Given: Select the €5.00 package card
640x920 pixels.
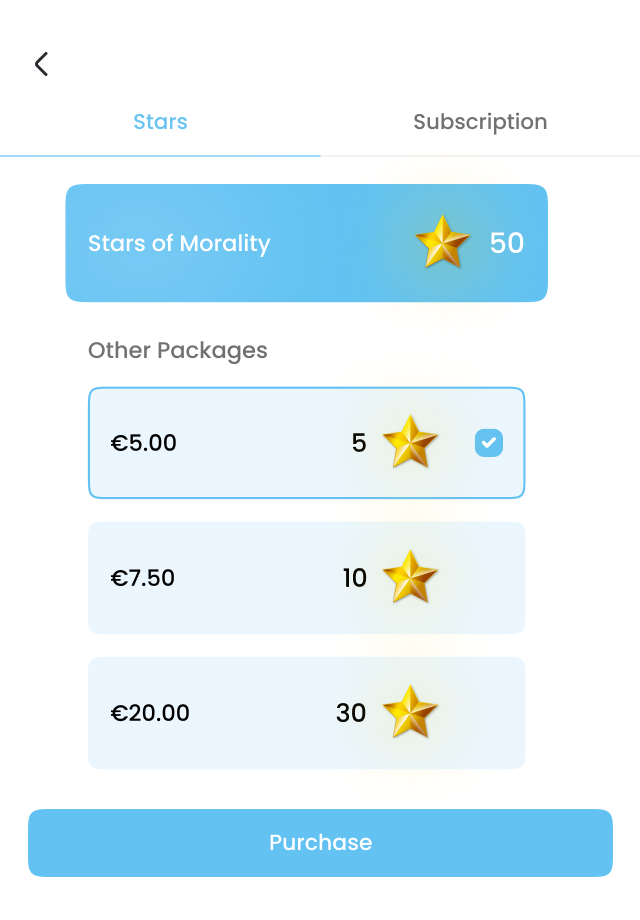Looking at the screenshot, I should point(306,443).
